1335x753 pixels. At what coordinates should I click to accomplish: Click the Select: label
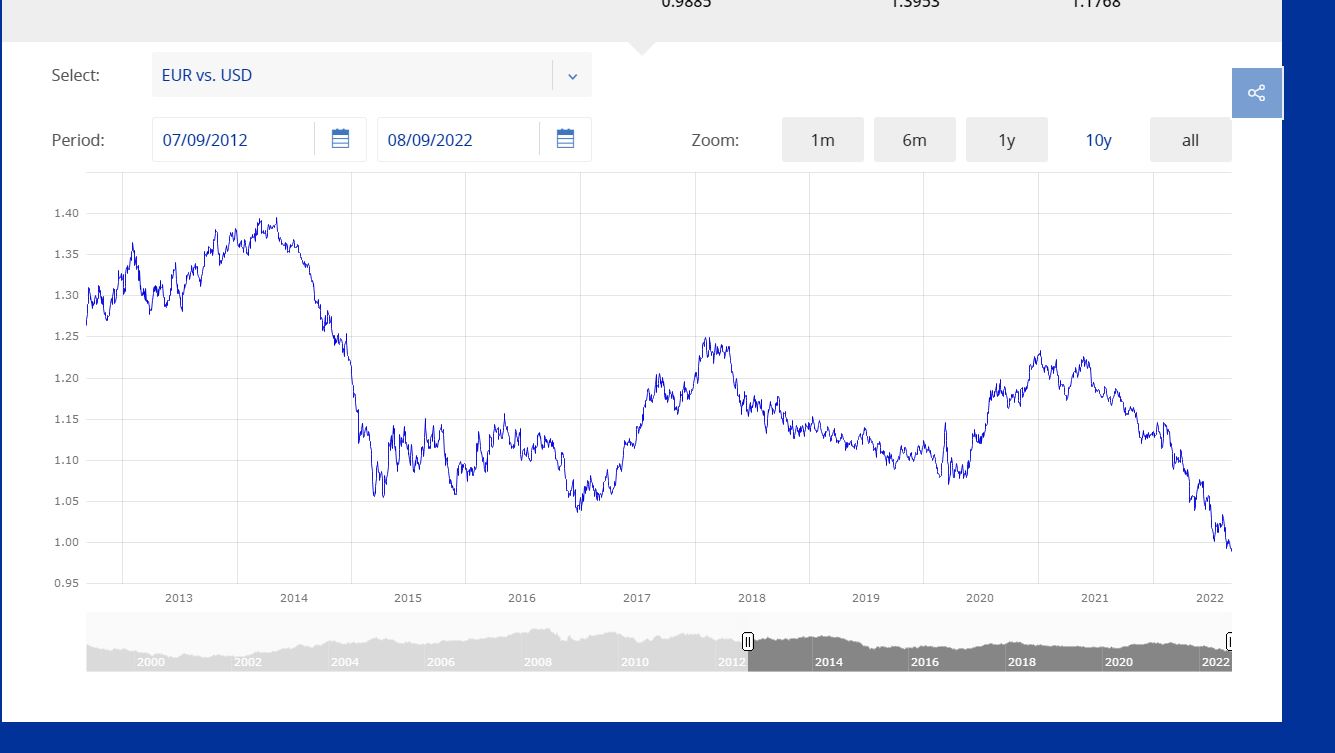tap(76, 75)
